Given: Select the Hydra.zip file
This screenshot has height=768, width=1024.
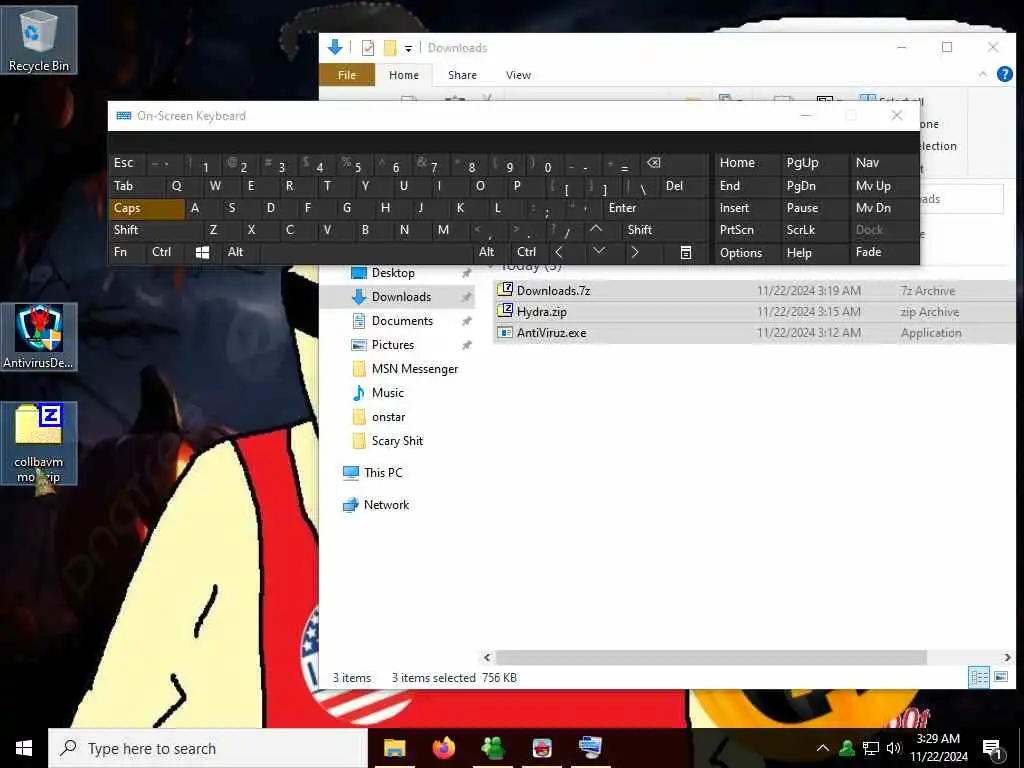Looking at the screenshot, I should [754, 312].
